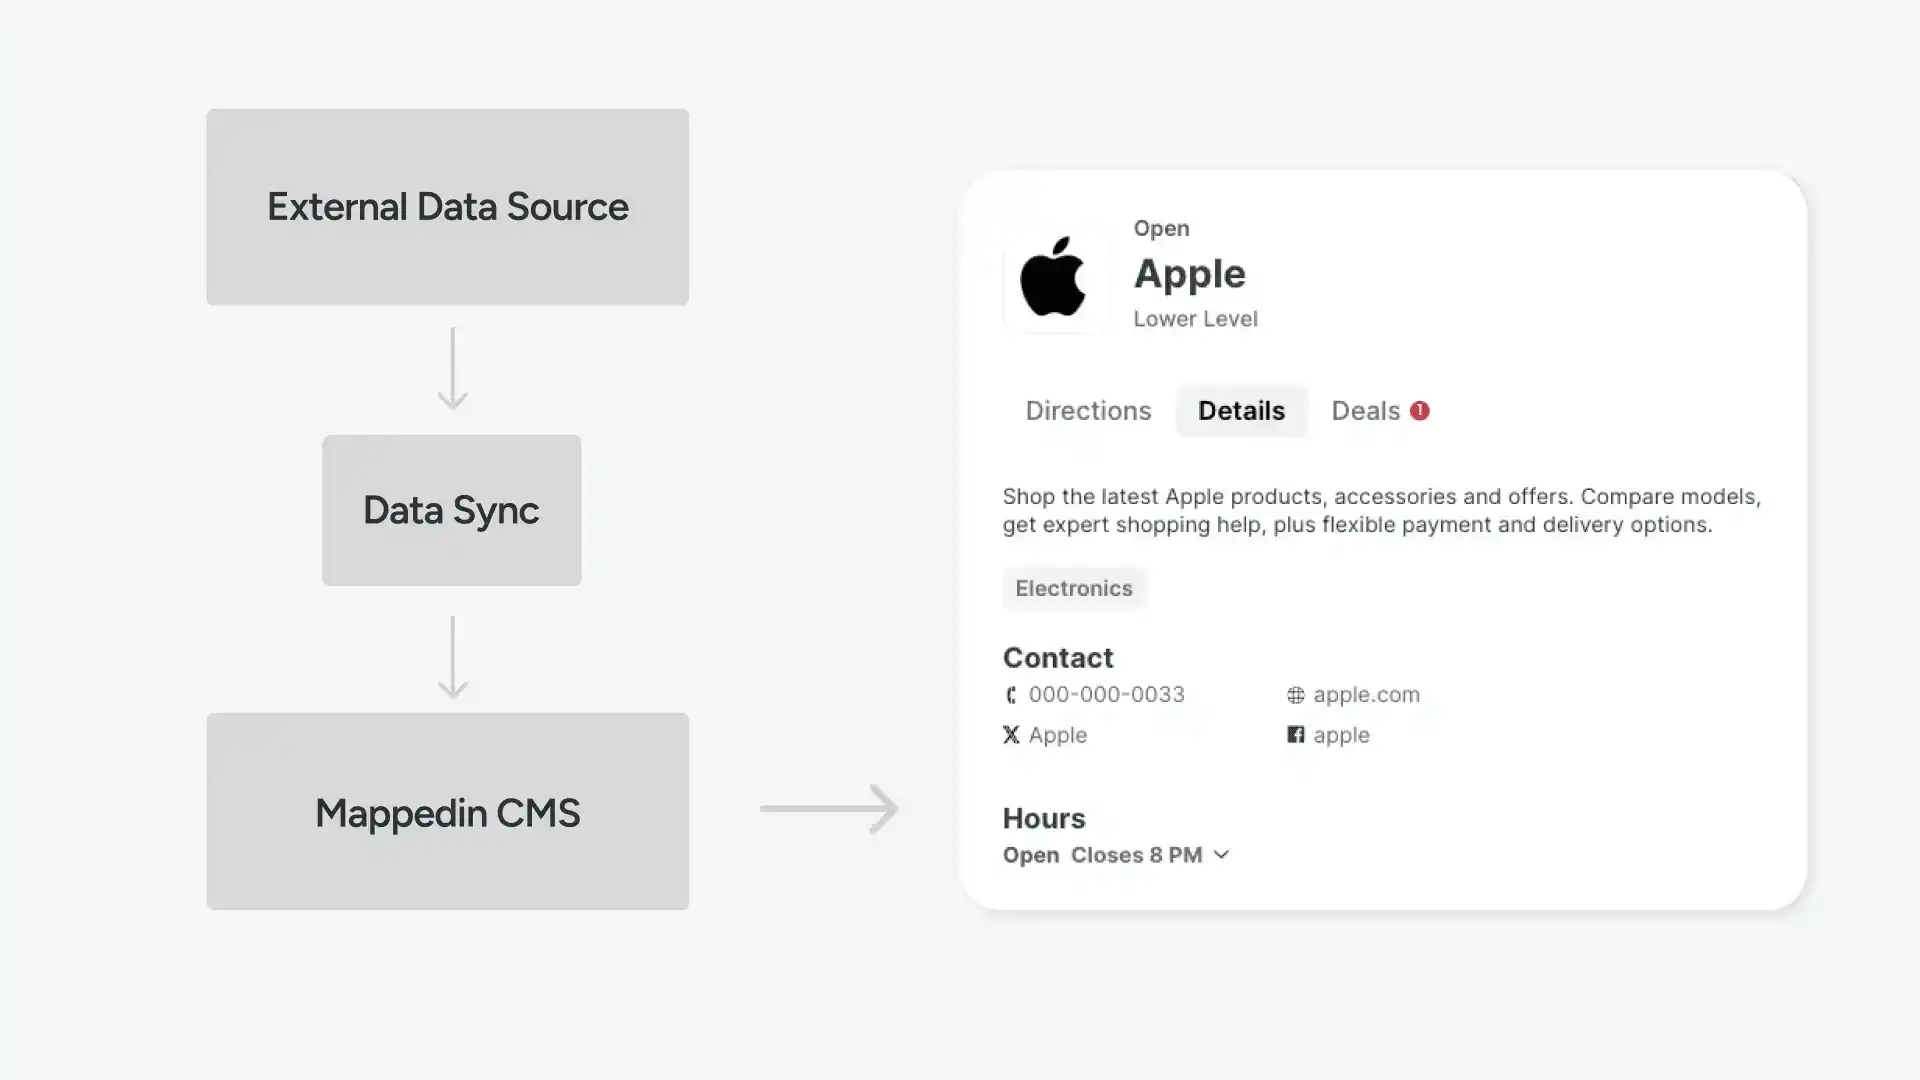Open apple.com website link
Screen dimensions: 1920x1080
1366,694
